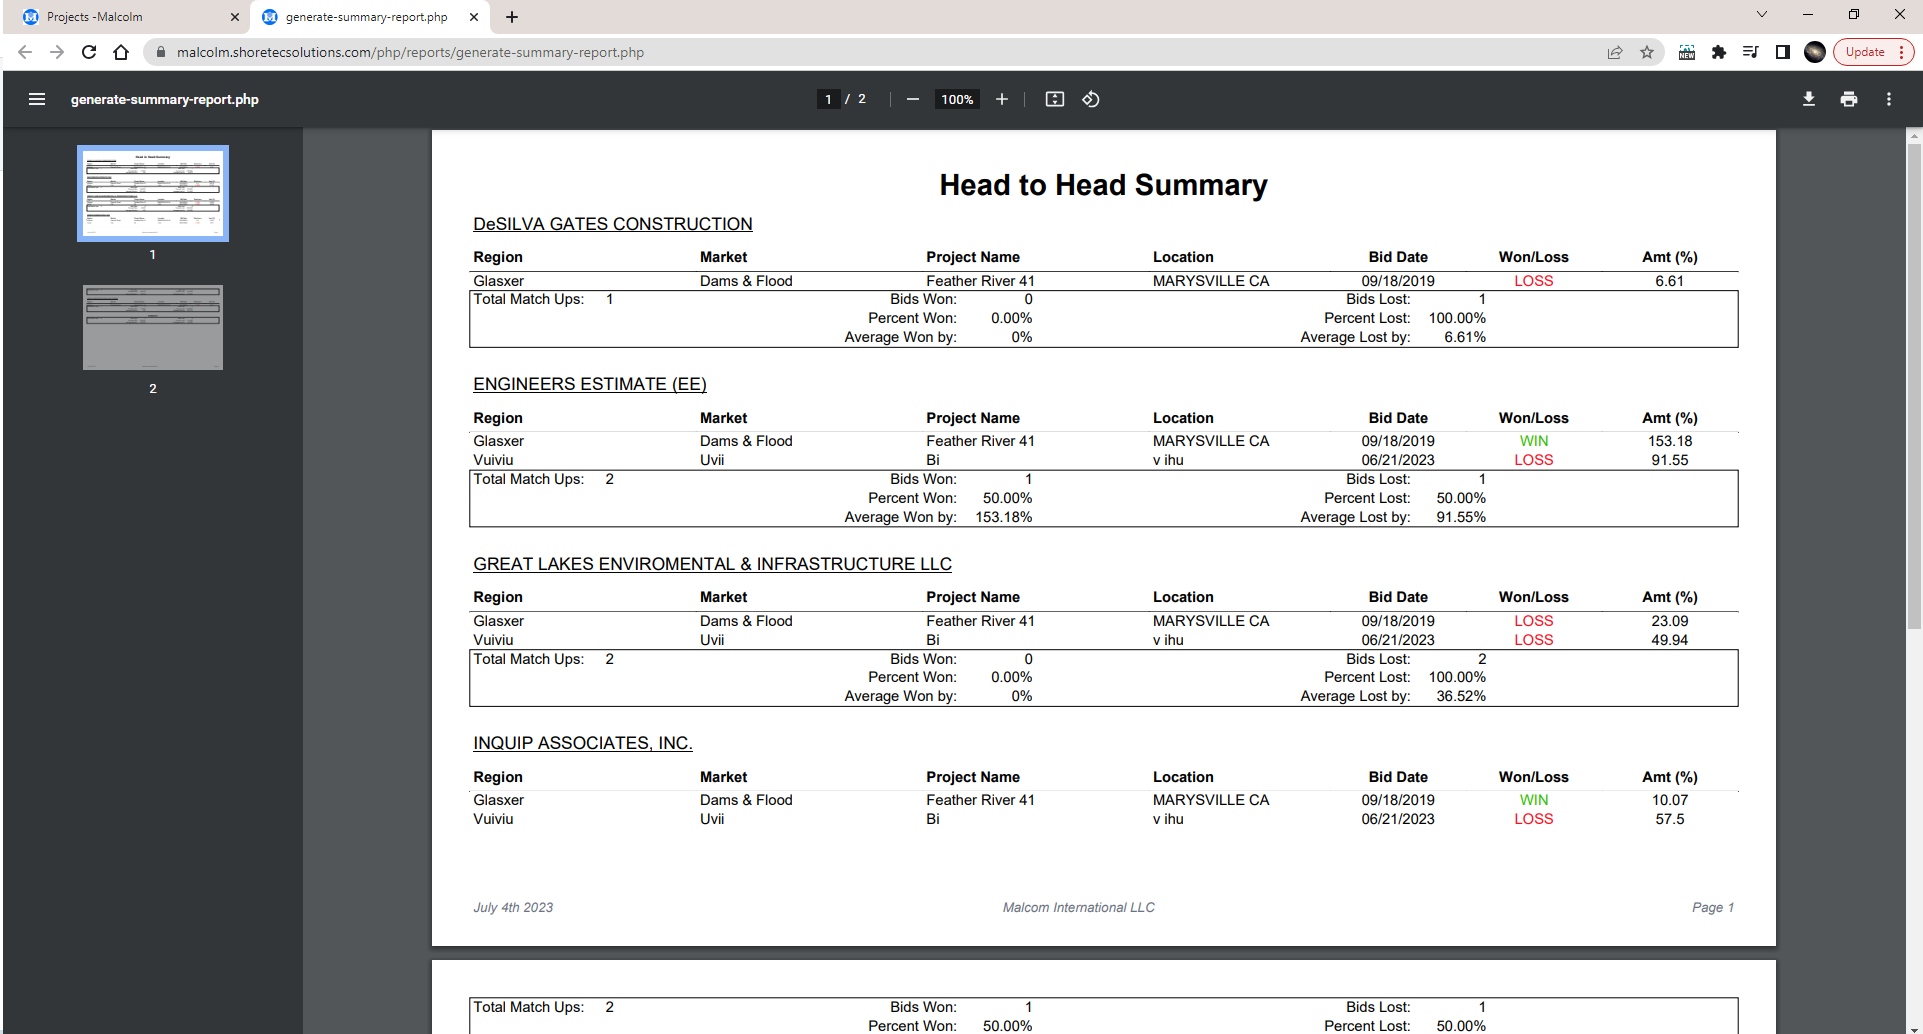The width and height of the screenshot is (1923, 1034).
Task: Click the 6.61 amount in DeSILVA row
Action: (x=1669, y=281)
